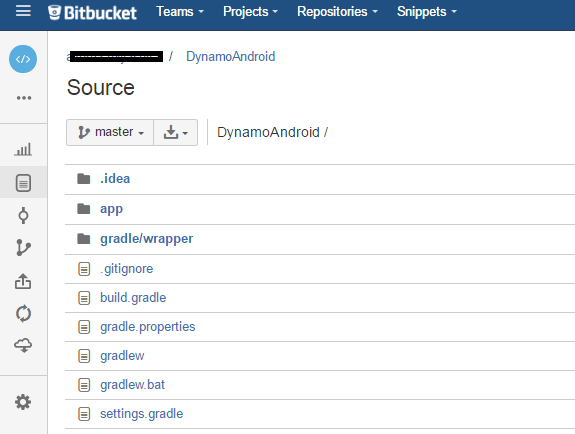This screenshot has width=575, height=434.
Task: Open the app folder
Action: pos(111,209)
